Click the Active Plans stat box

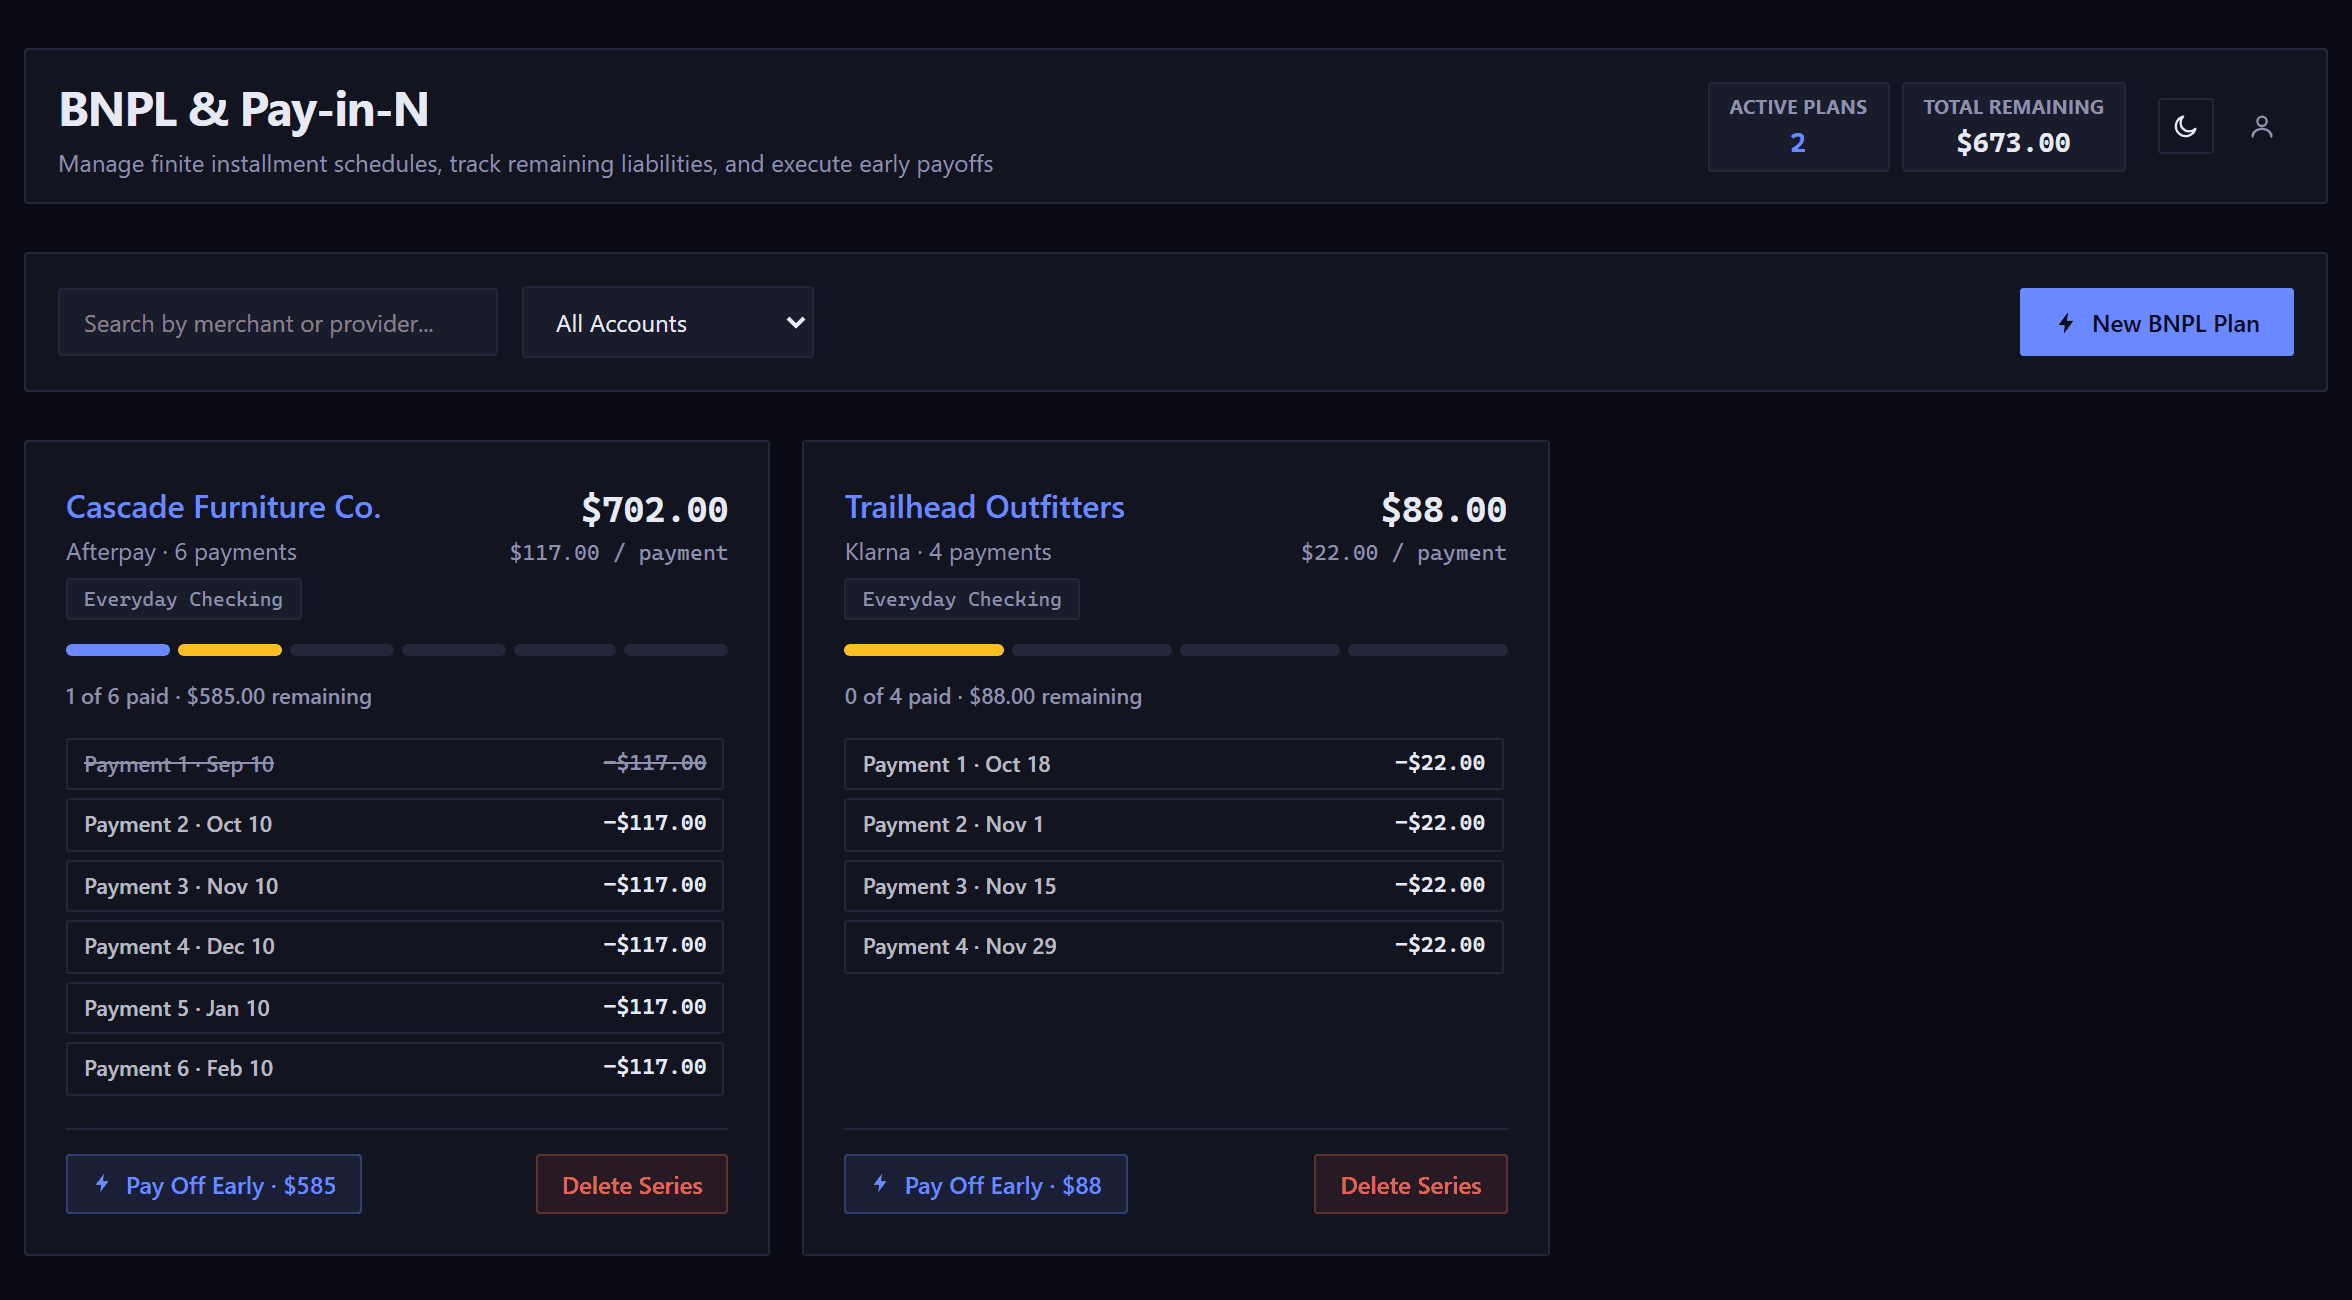pos(1798,127)
